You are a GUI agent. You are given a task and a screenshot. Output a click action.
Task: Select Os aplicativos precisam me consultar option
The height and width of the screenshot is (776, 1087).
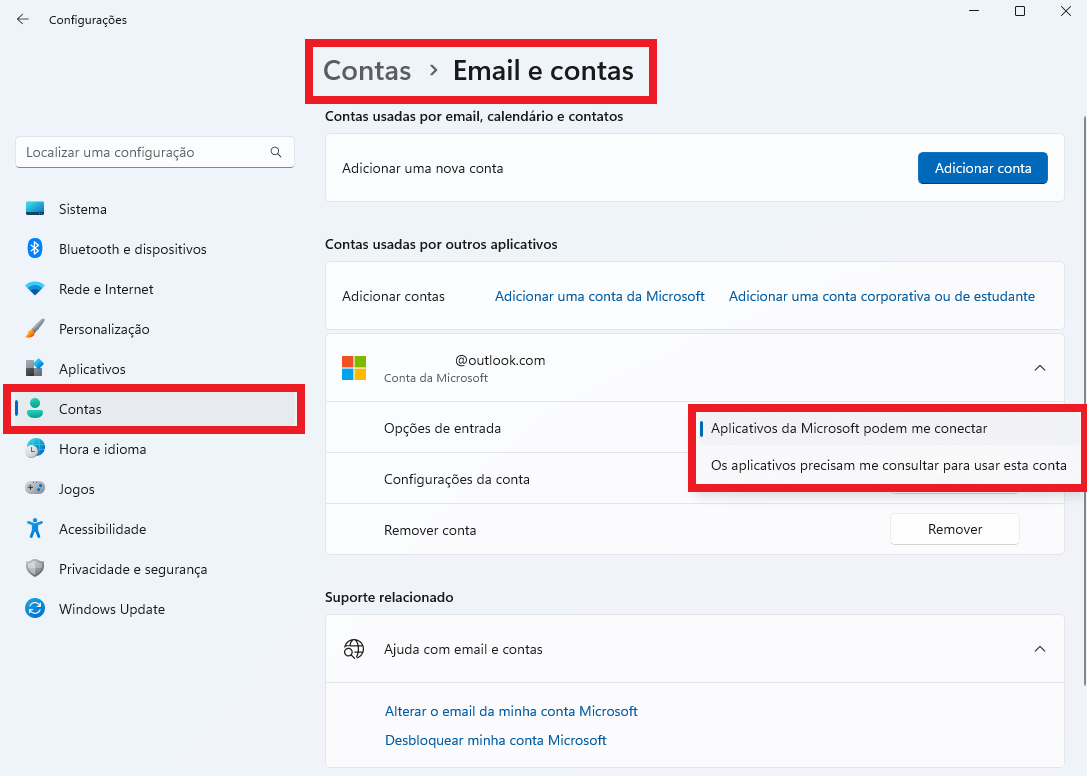[887, 465]
